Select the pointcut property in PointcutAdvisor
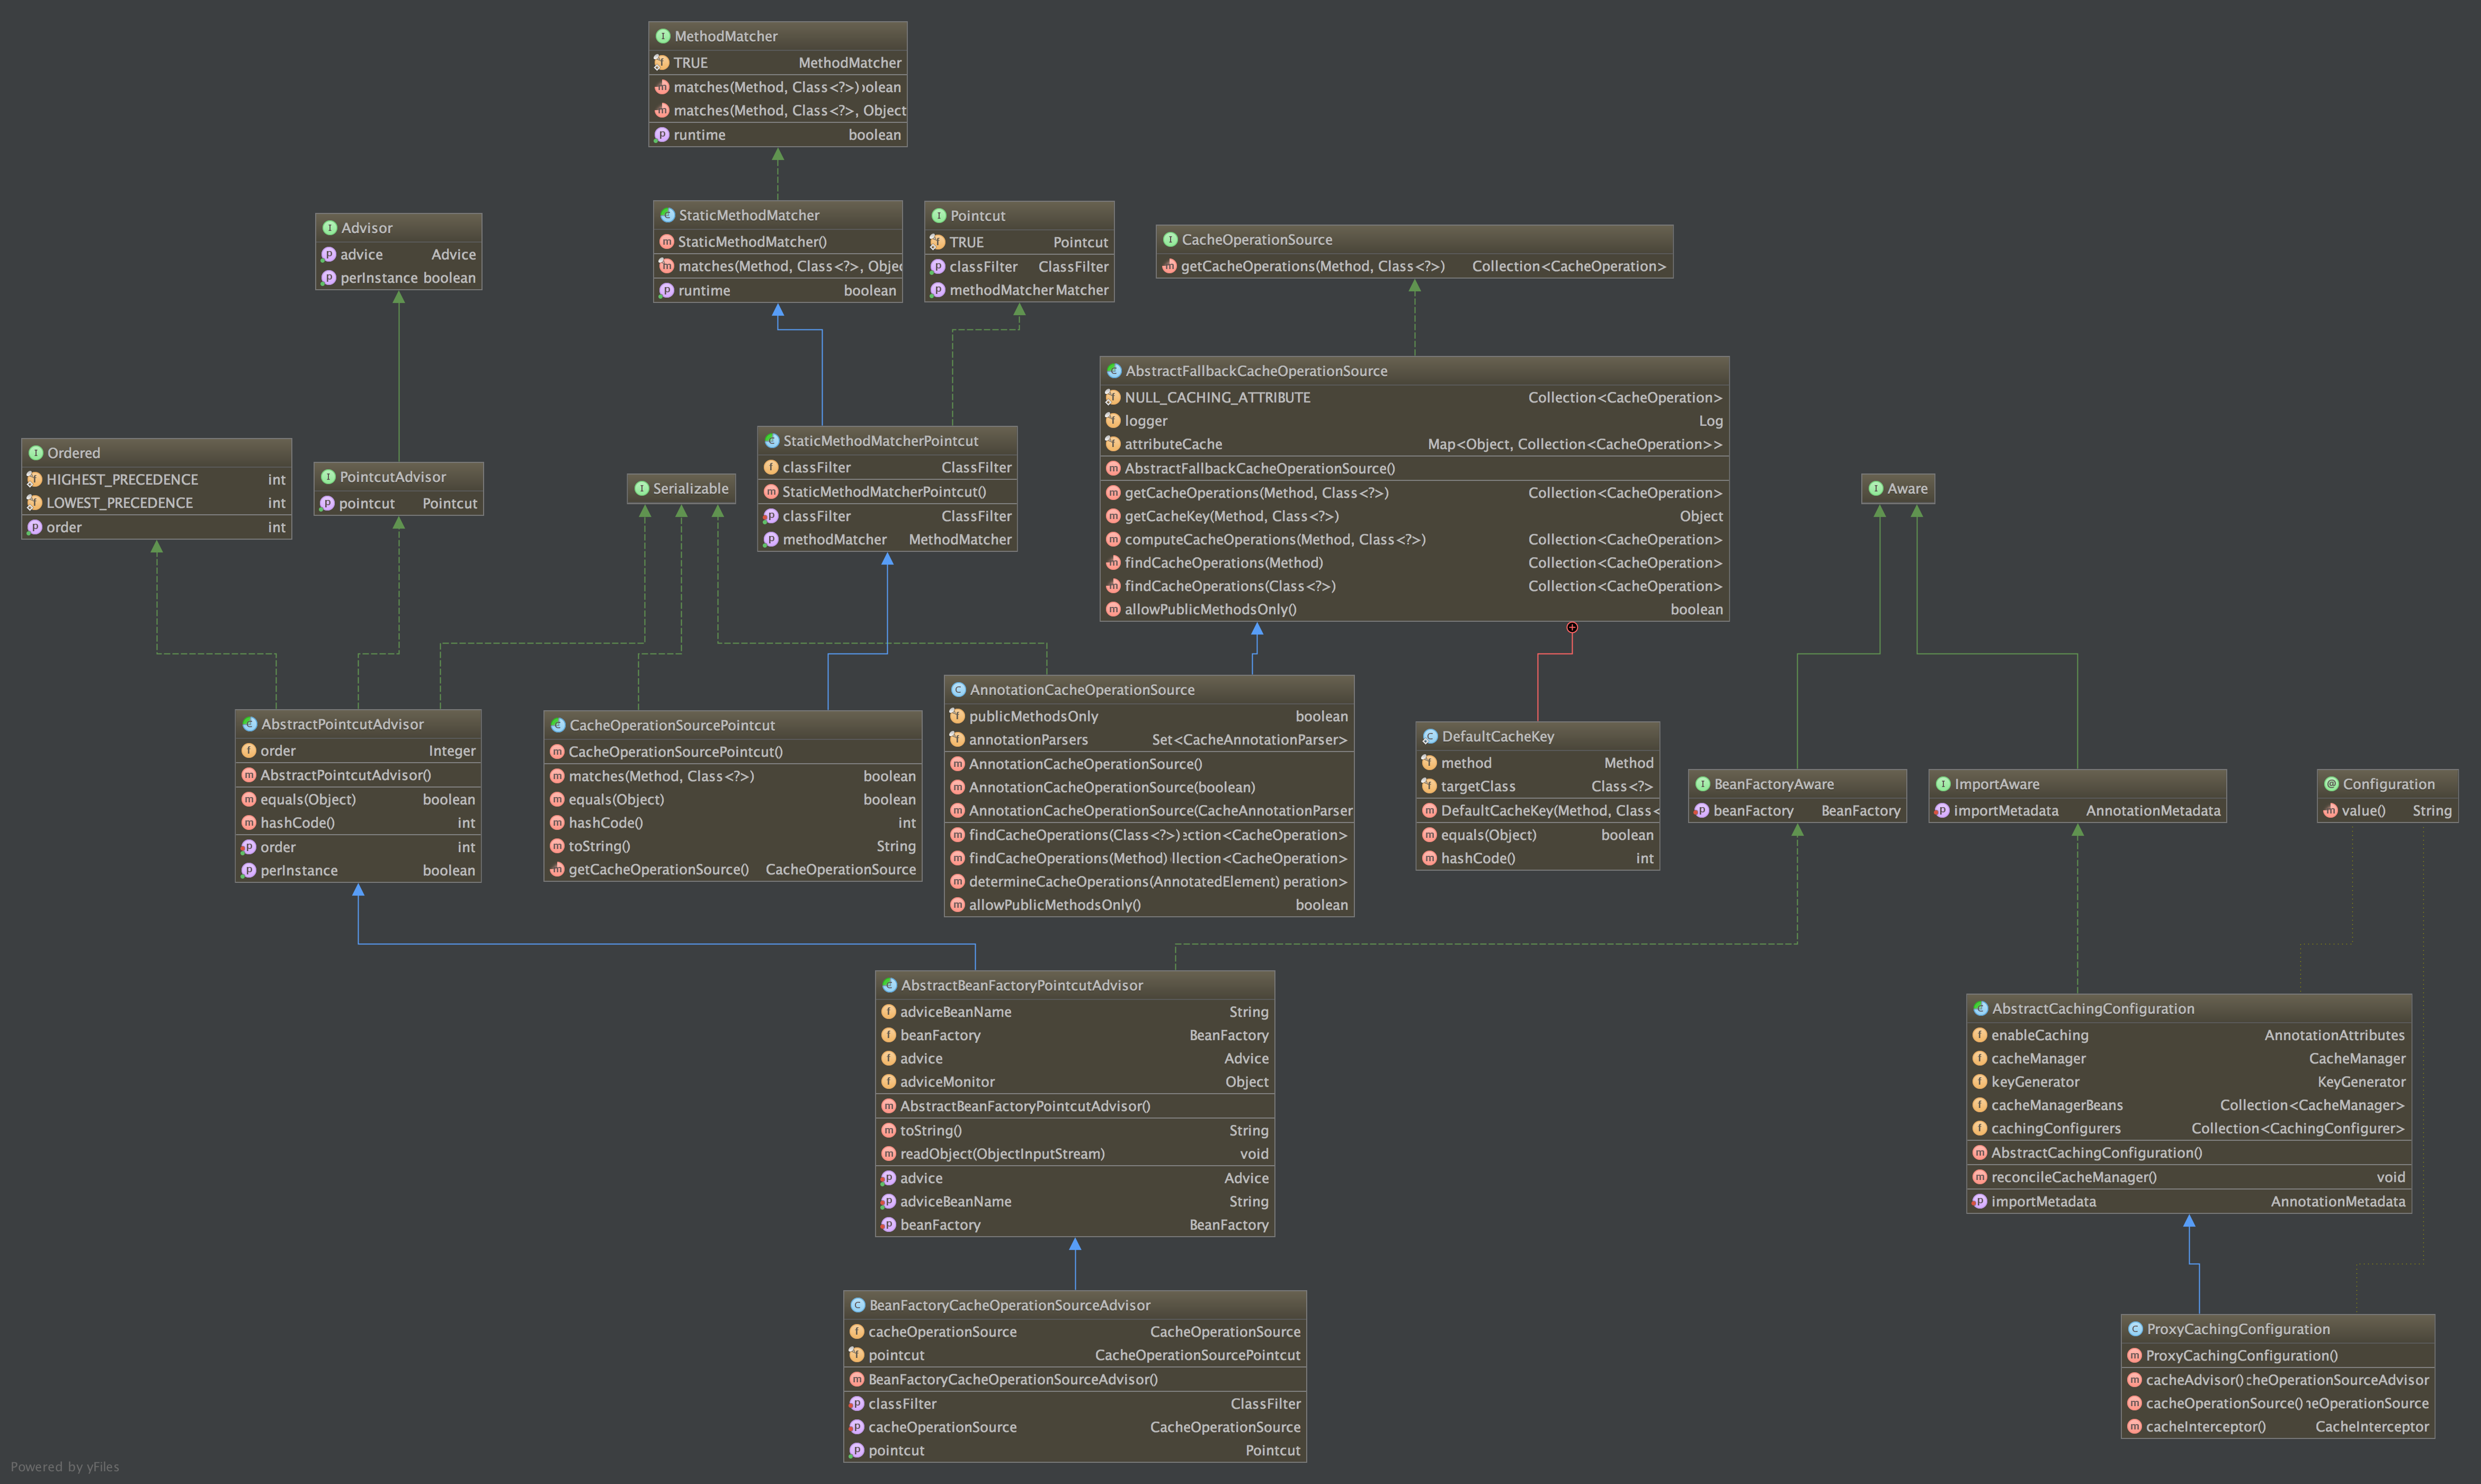Viewport: 2481px width, 1484px height. tap(398, 504)
